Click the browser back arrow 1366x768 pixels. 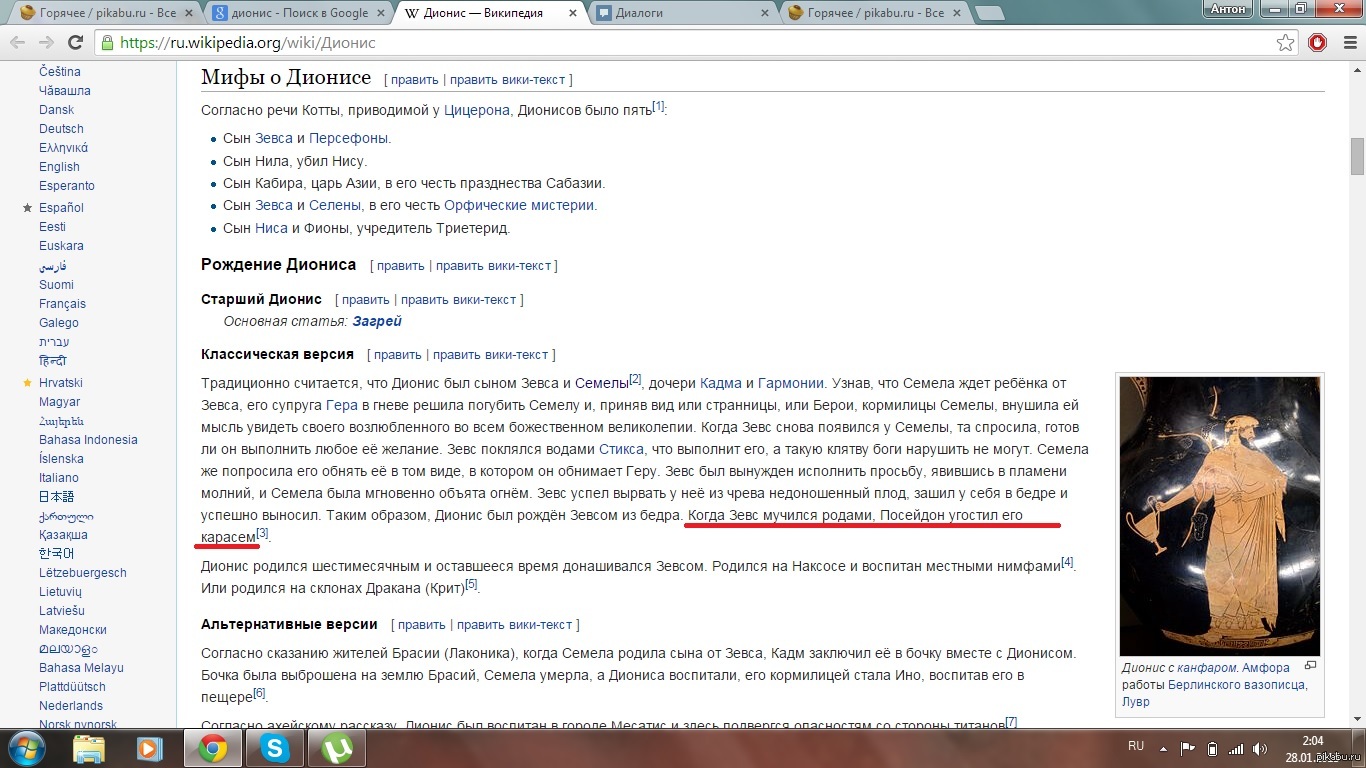(x=18, y=43)
